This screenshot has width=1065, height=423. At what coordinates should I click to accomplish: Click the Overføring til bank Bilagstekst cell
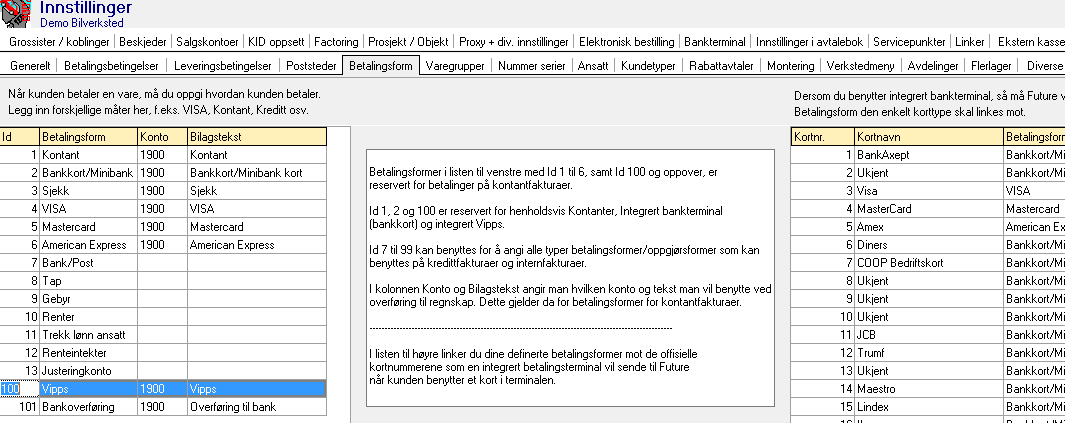click(x=257, y=407)
